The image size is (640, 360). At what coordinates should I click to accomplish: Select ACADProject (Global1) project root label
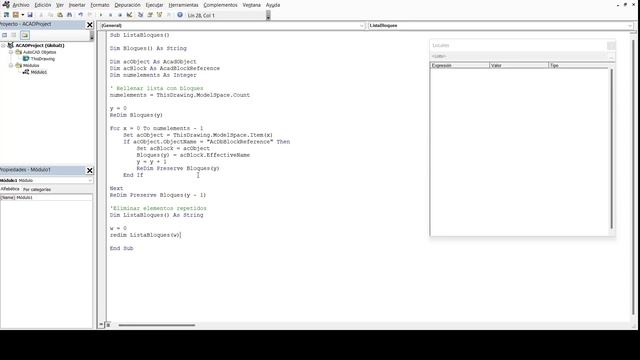point(40,45)
